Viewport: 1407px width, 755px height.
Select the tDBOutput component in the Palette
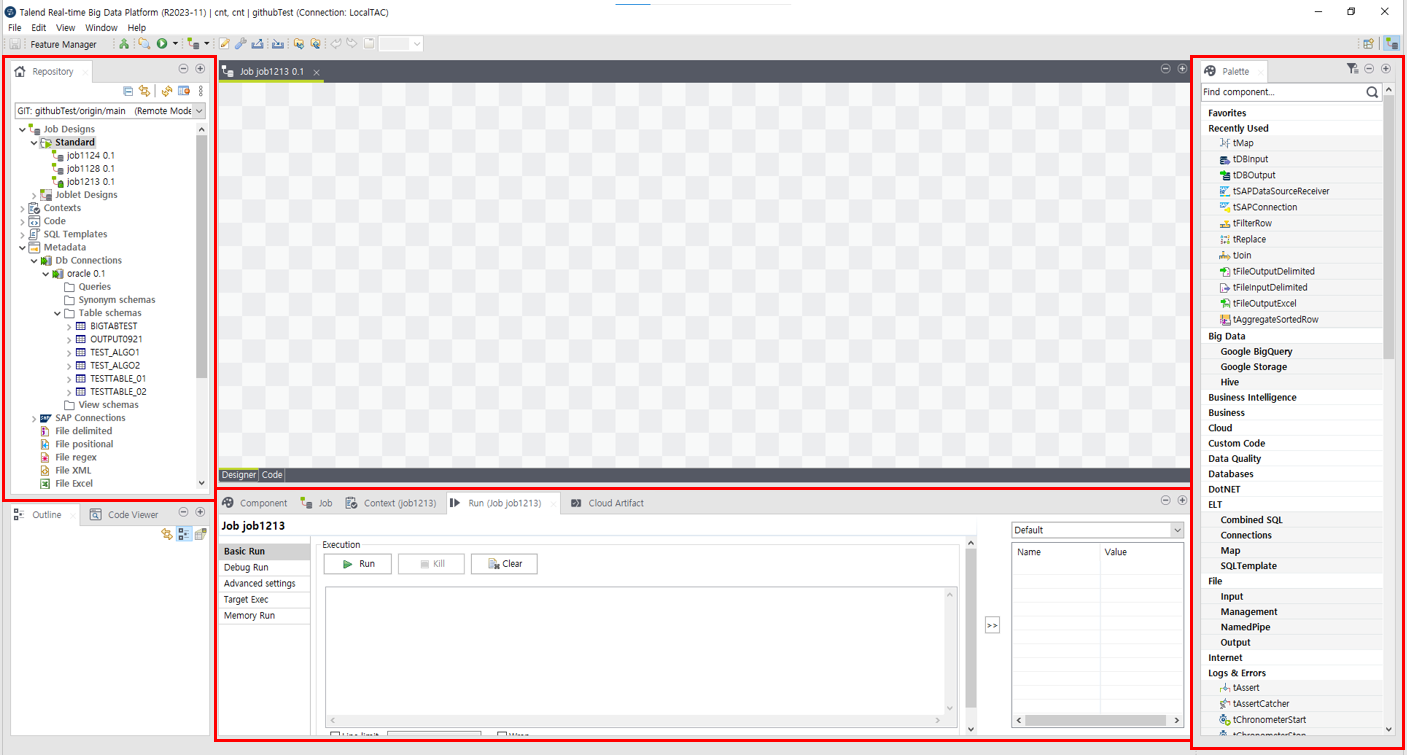pyautogui.click(x=1254, y=175)
